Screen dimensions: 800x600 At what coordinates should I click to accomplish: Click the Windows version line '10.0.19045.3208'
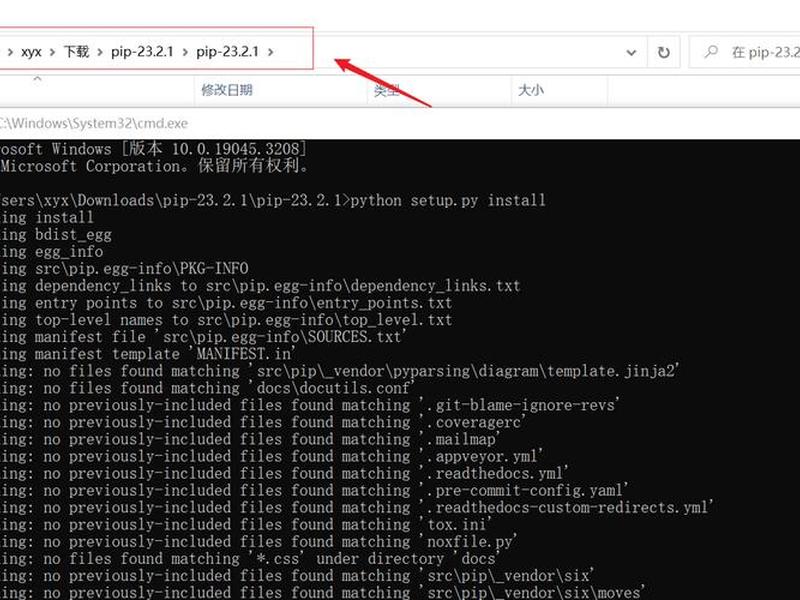coord(153,148)
